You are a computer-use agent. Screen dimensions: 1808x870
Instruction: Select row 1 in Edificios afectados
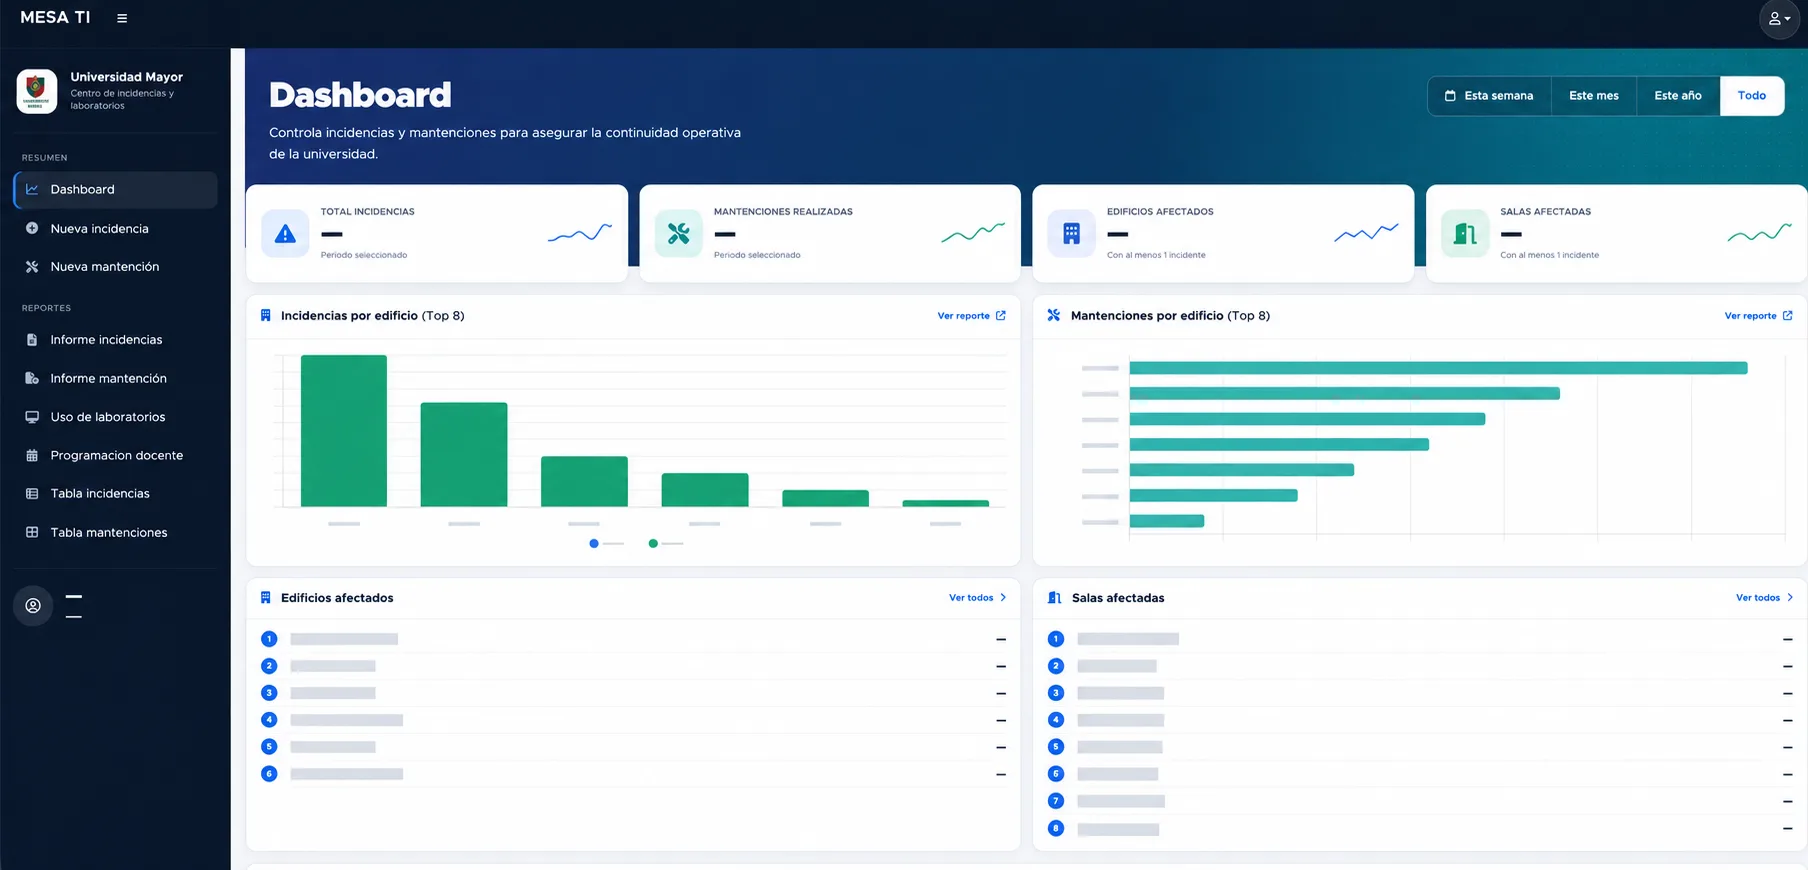pyautogui.click(x=633, y=639)
